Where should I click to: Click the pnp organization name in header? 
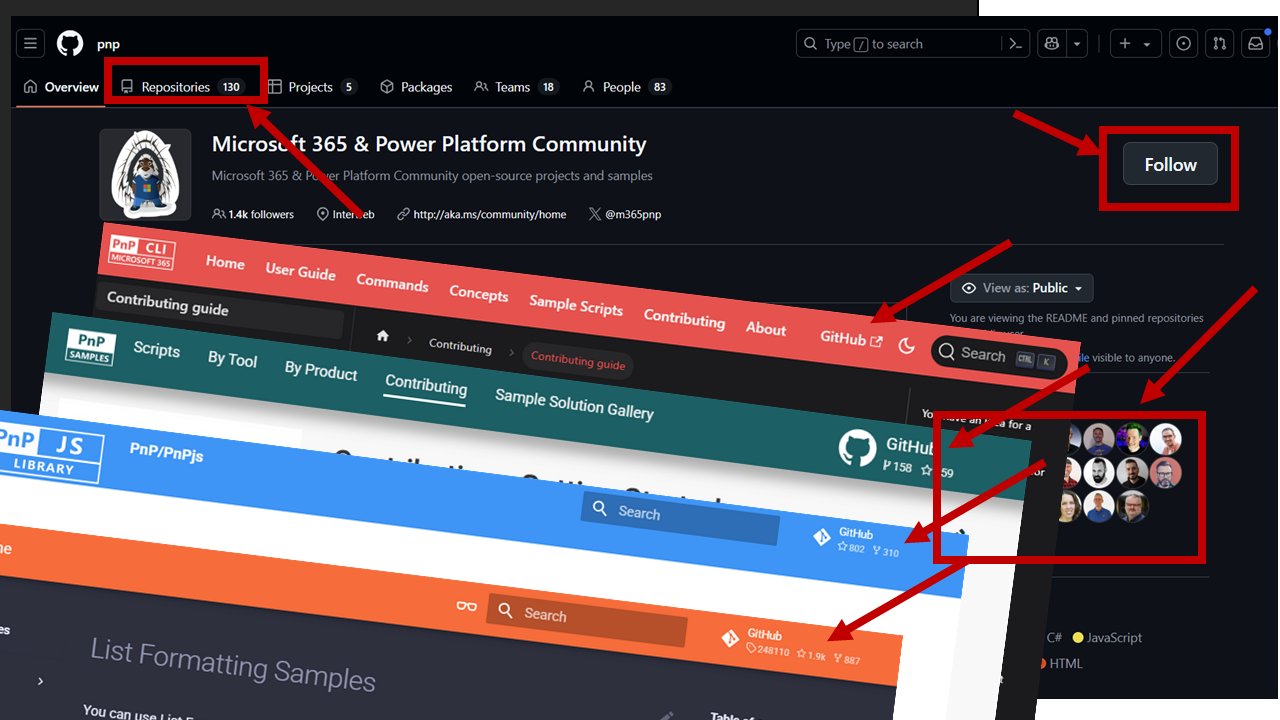pyautogui.click(x=108, y=44)
